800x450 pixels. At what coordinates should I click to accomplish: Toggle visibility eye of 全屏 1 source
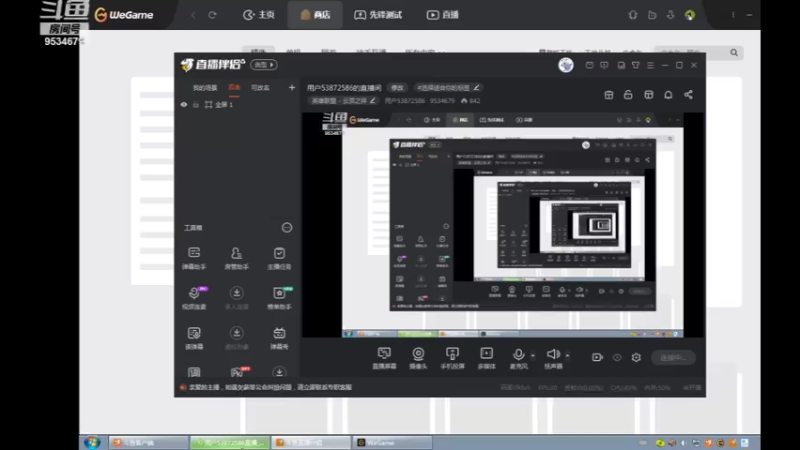pyautogui.click(x=184, y=105)
